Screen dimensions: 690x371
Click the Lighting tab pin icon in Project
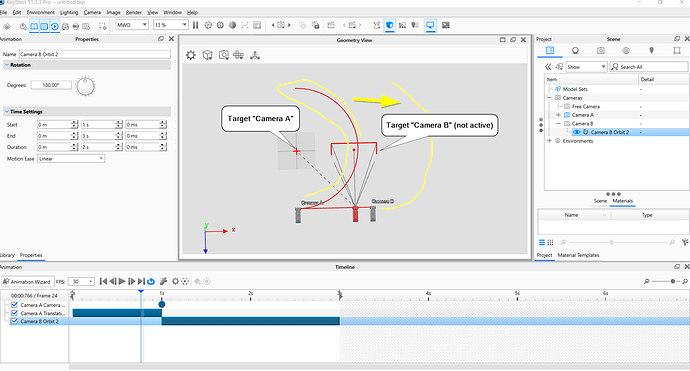coord(651,51)
